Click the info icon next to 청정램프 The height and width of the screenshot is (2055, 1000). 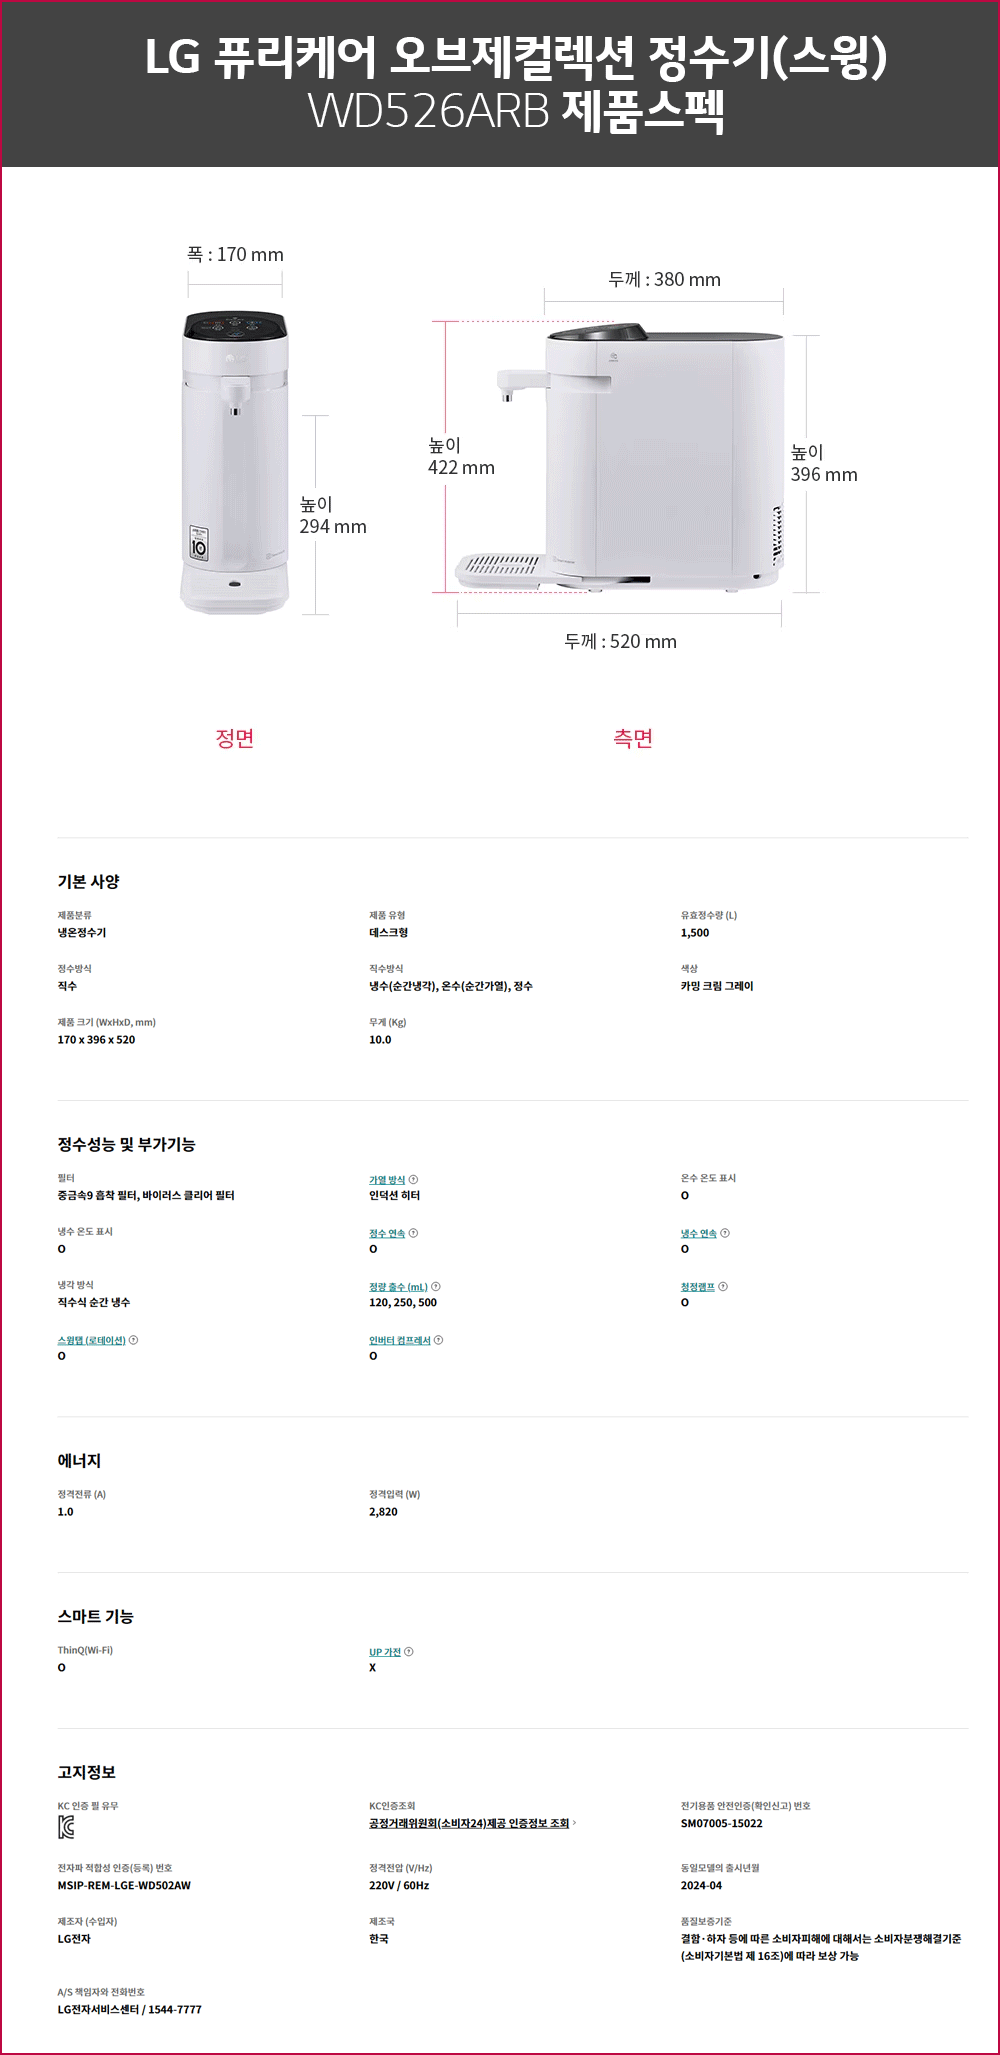click(x=723, y=1287)
